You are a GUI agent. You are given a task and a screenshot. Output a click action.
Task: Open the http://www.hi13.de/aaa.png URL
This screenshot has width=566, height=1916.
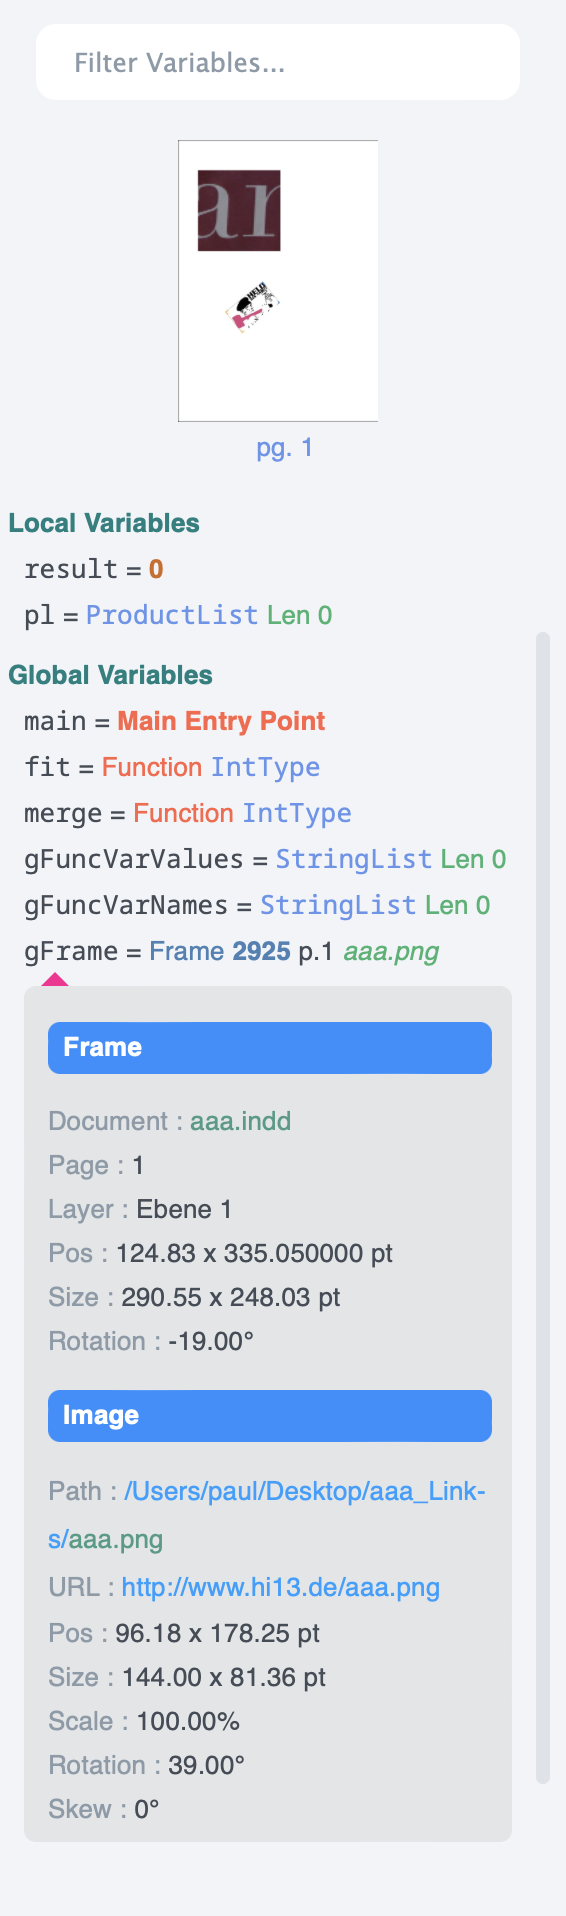(x=281, y=1587)
